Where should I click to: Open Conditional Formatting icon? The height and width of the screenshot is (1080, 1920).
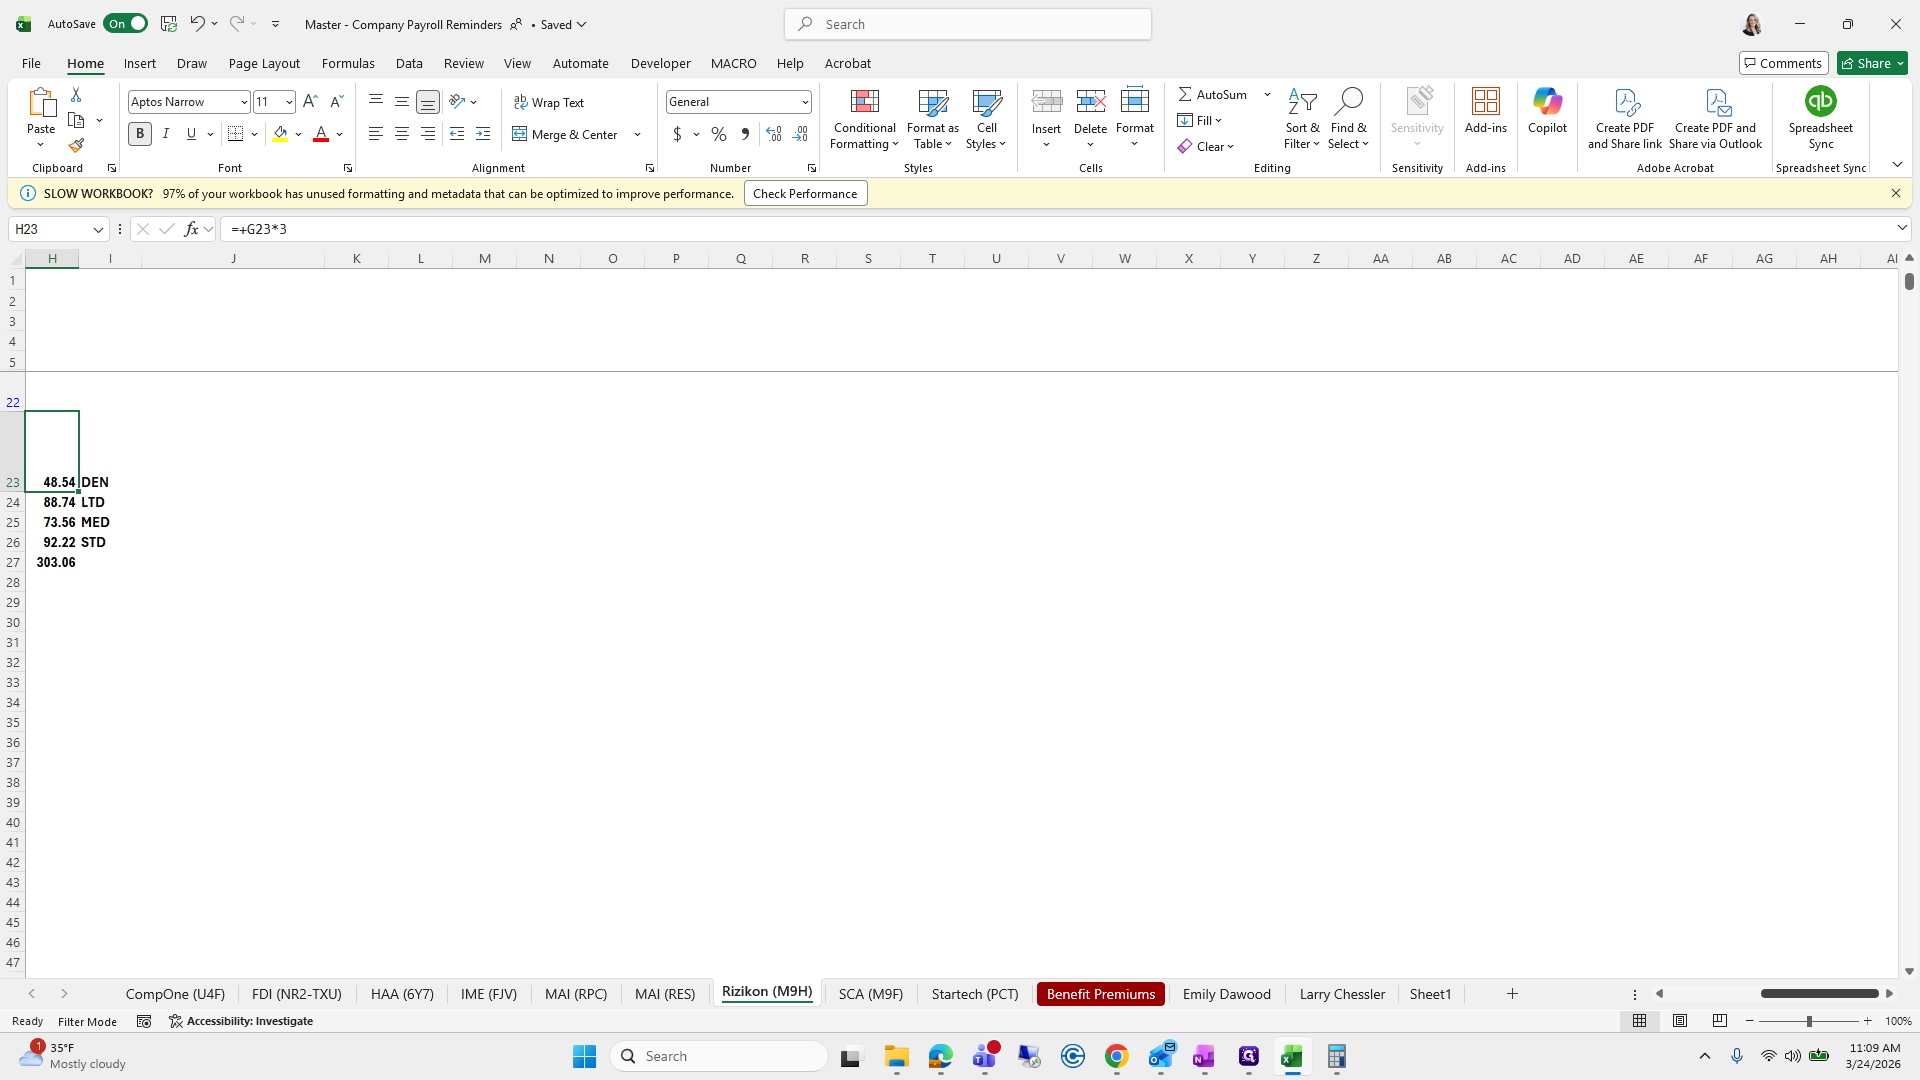864,119
